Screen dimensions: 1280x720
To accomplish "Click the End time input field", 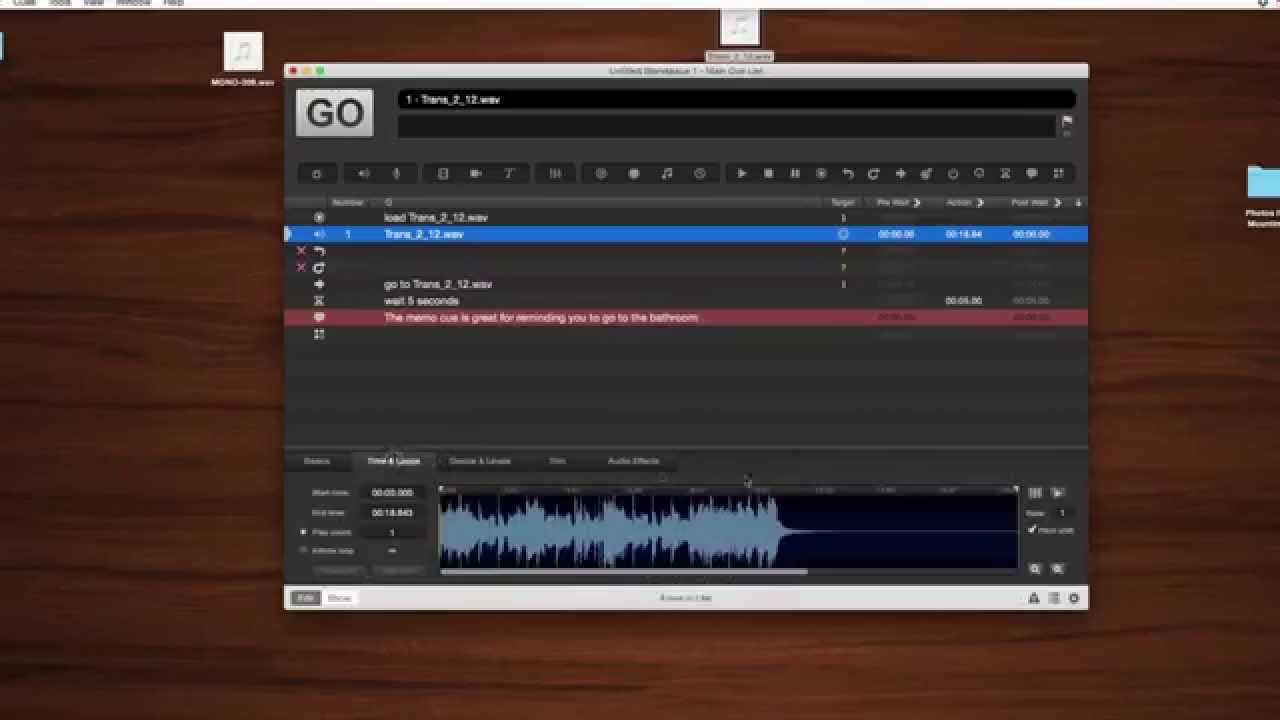I will point(392,512).
